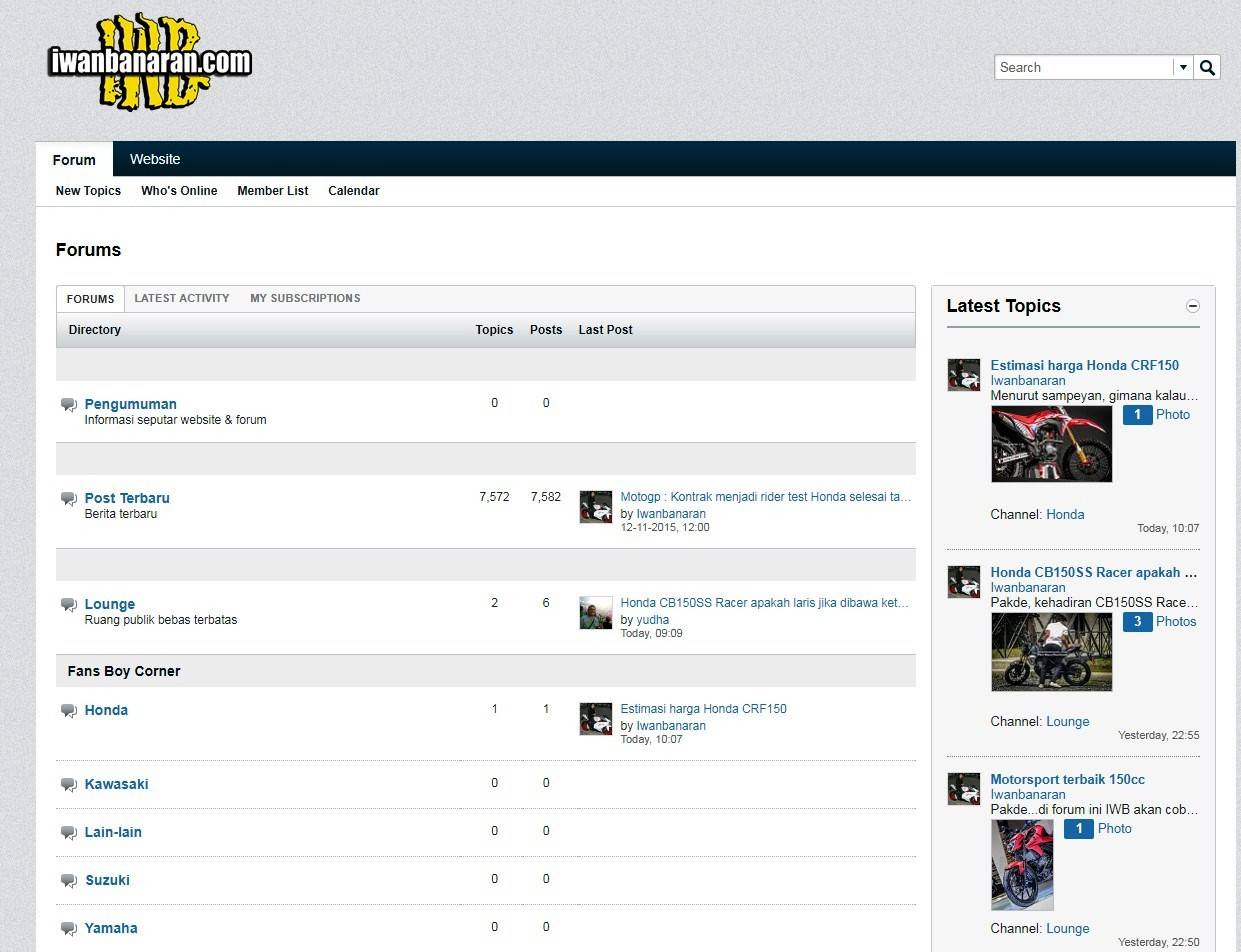Collapse the Latest Topics panel
1241x952 pixels.
(x=1193, y=306)
